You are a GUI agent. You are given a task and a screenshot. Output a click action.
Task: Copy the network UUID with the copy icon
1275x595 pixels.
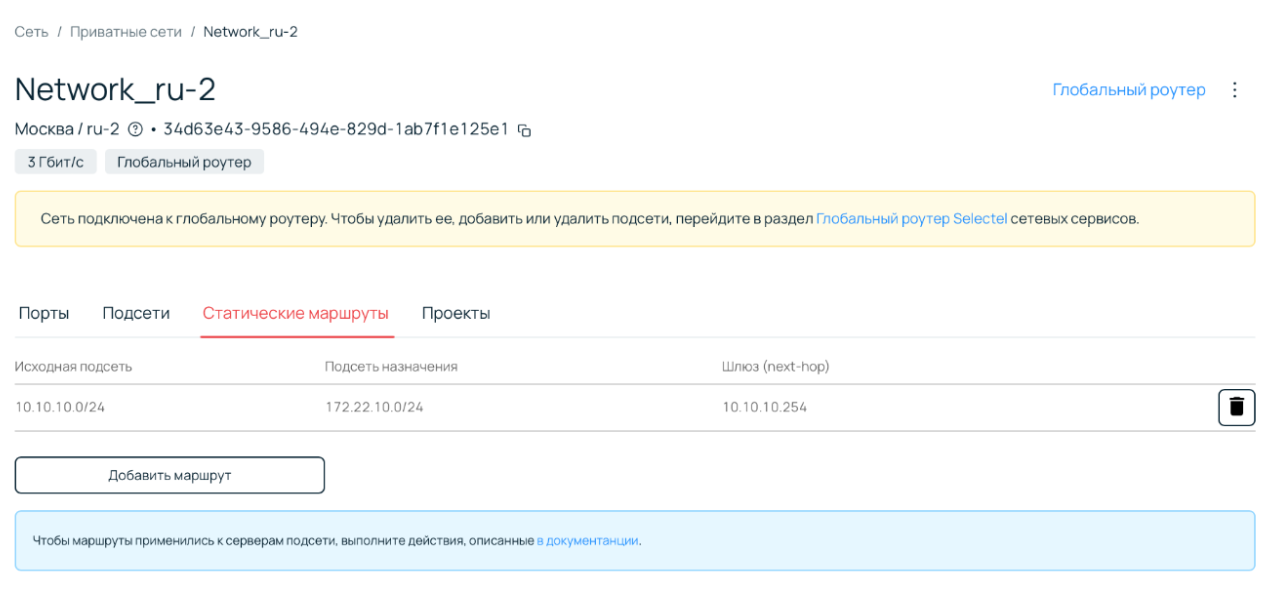(x=524, y=130)
